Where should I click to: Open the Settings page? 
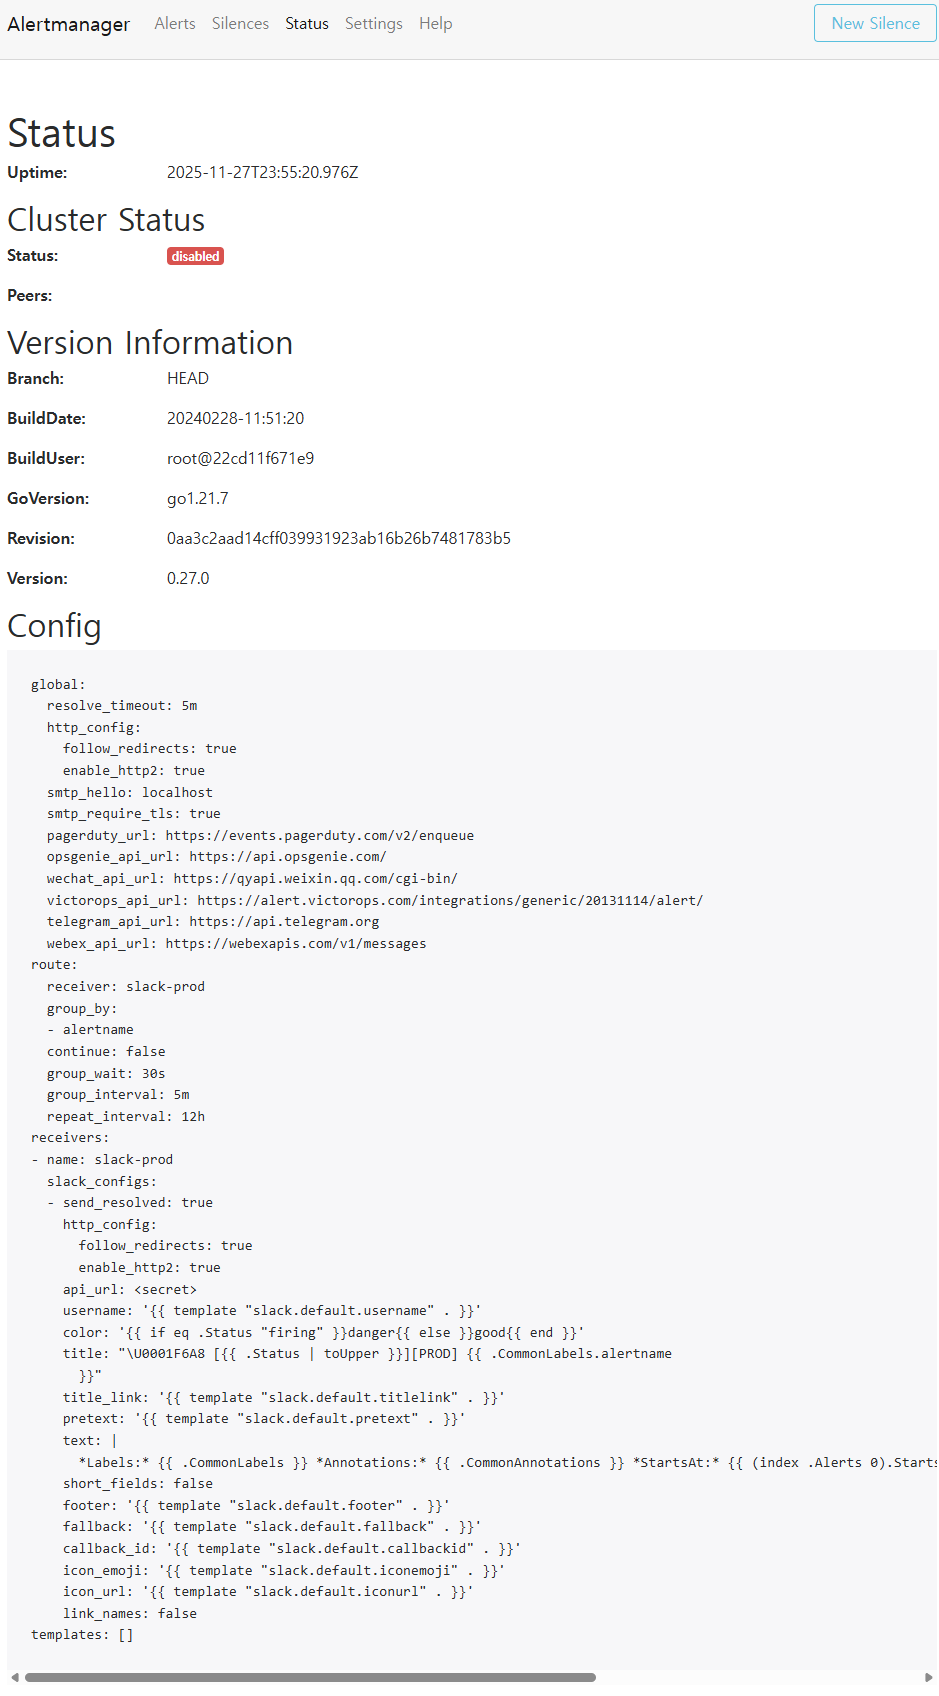(x=373, y=23)
